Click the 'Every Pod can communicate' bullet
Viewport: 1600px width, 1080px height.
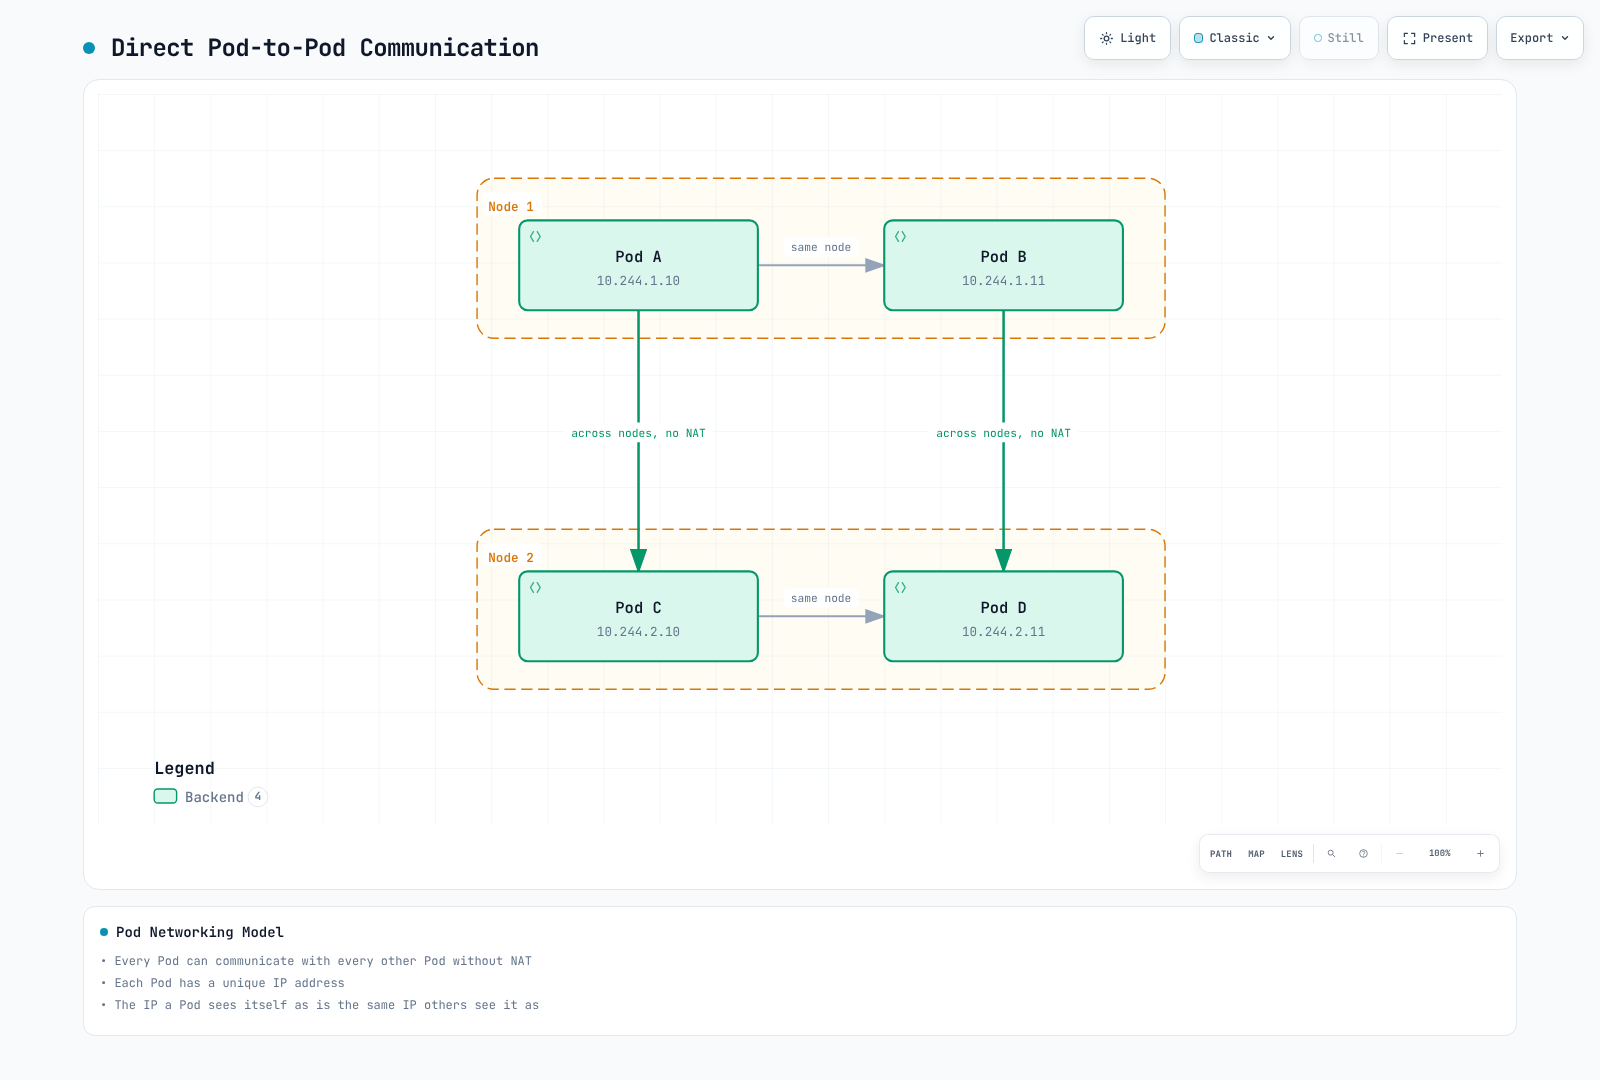[x=323, y=961]
